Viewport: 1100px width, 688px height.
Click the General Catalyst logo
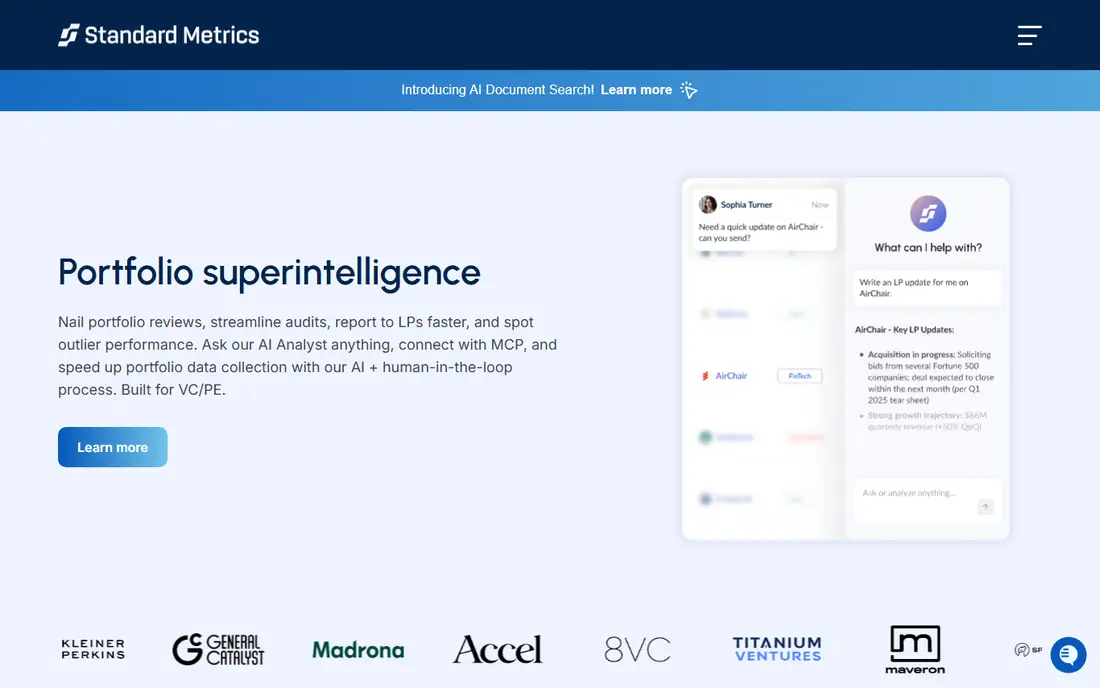tap(218, 649)
